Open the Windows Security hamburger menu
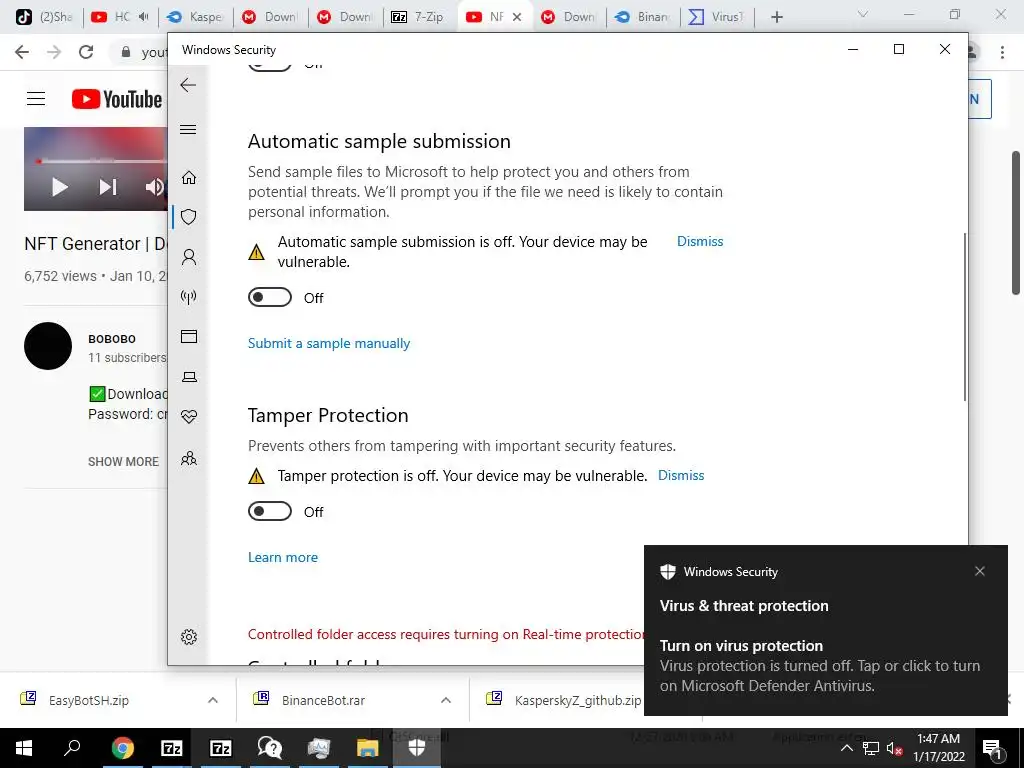The image size is (1024, 768). 188,129
